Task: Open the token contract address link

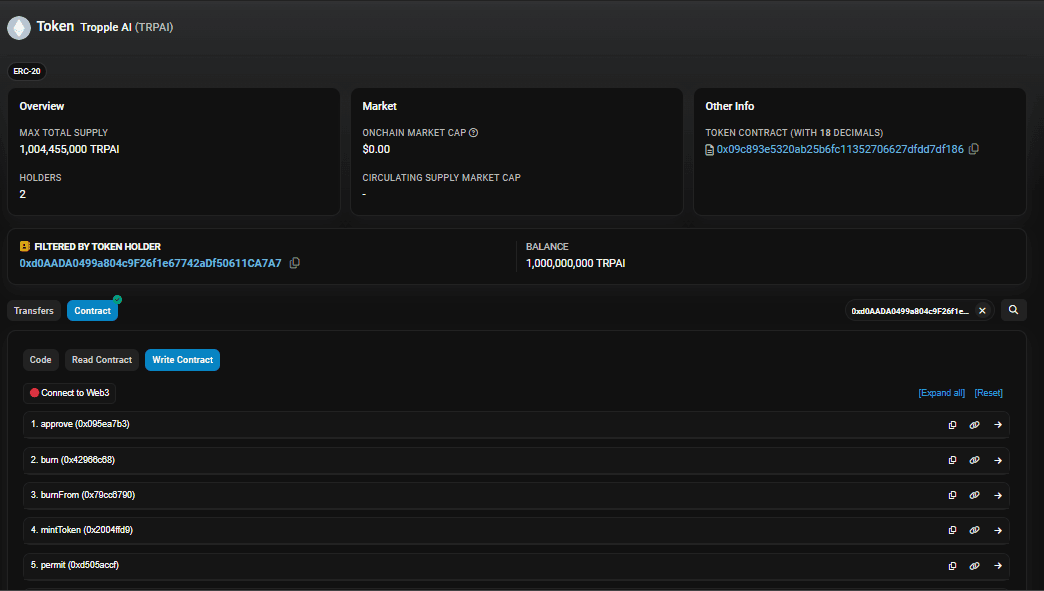Action: click(840, 149)
